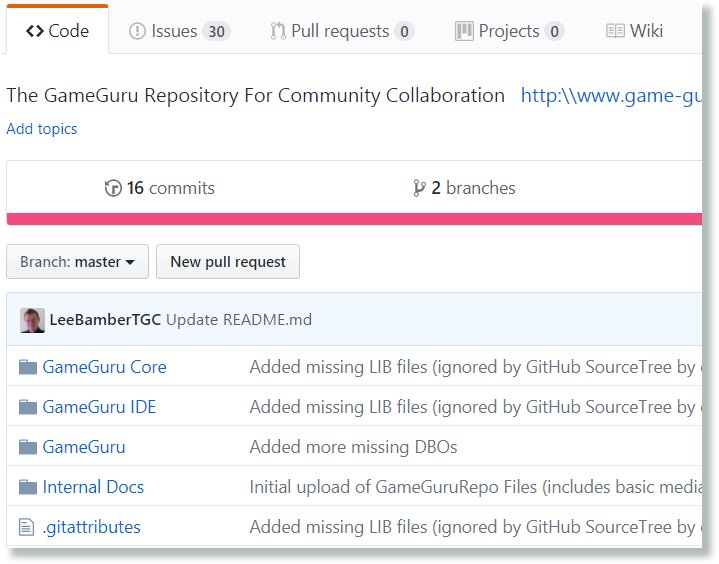Click the Projects board icon
719x564 pixels.
[x=464, y=31]
